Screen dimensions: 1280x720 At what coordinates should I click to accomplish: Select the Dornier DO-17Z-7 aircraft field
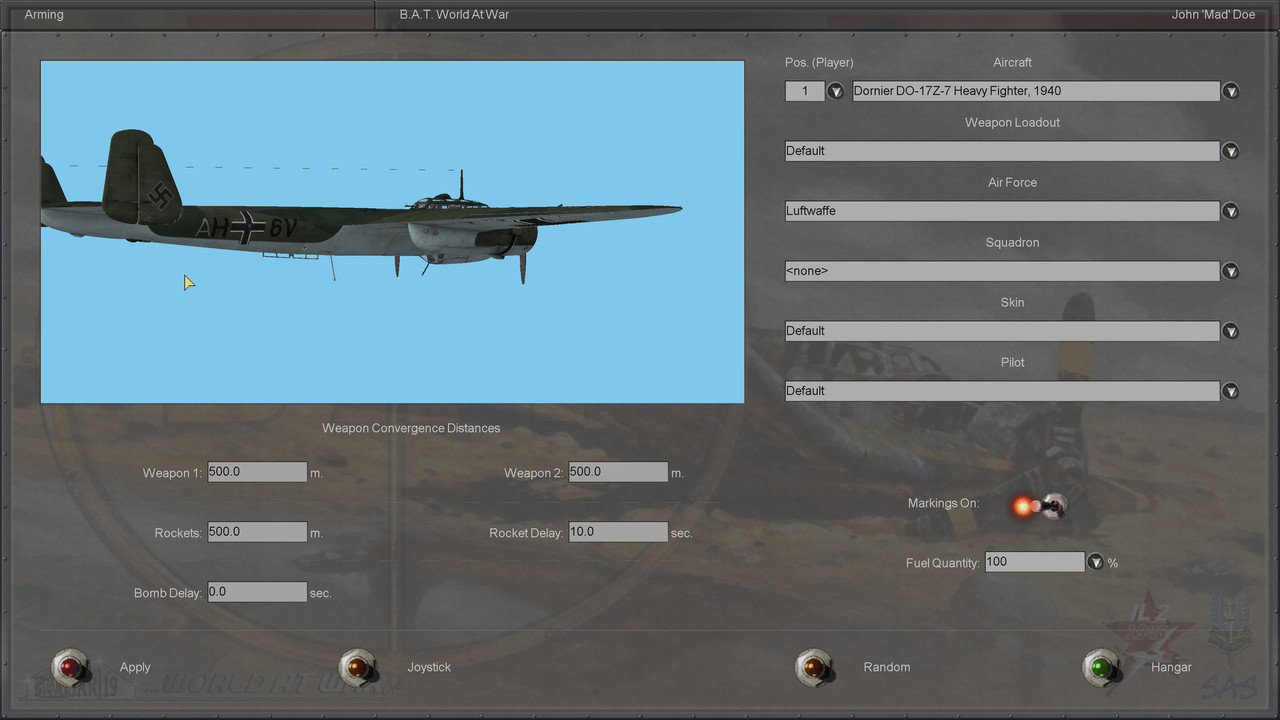coord(1036,91)
